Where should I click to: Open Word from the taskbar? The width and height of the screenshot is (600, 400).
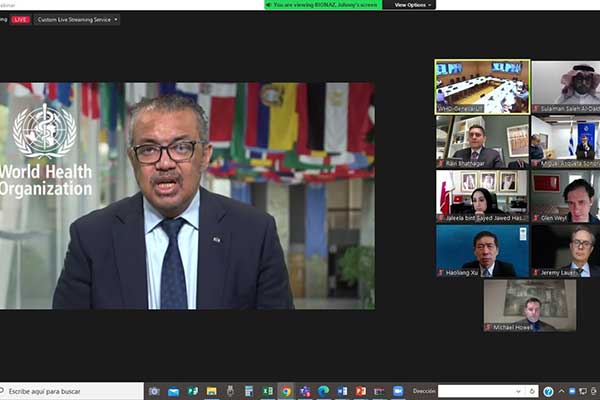(342, 391)
